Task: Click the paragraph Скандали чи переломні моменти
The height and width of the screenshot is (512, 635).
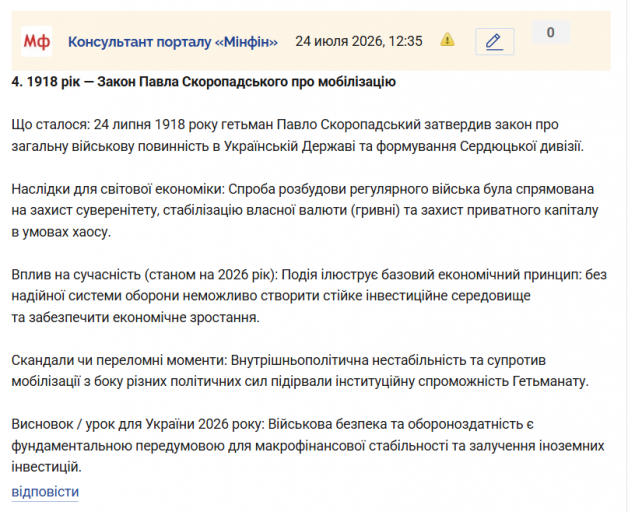Action: (300, 371)
